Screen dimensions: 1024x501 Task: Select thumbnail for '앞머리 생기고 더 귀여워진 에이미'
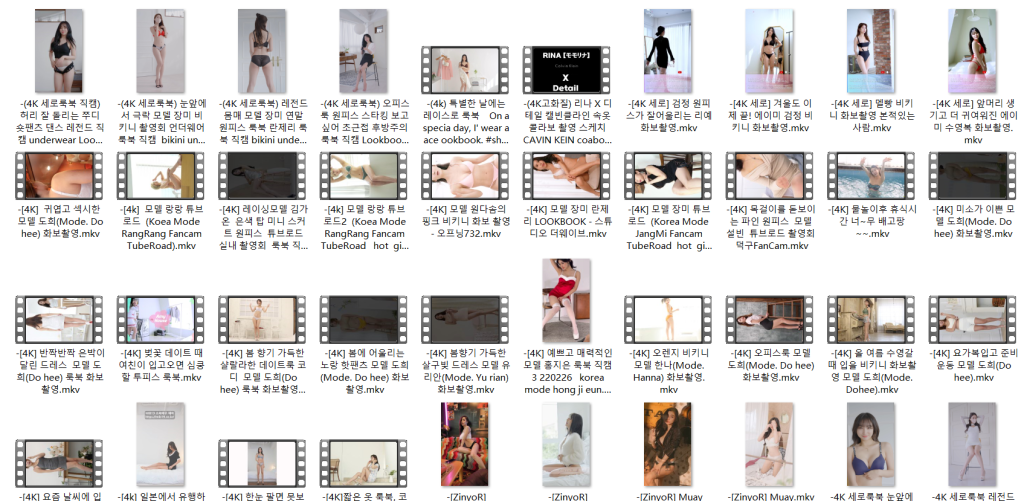pos(972,50)
